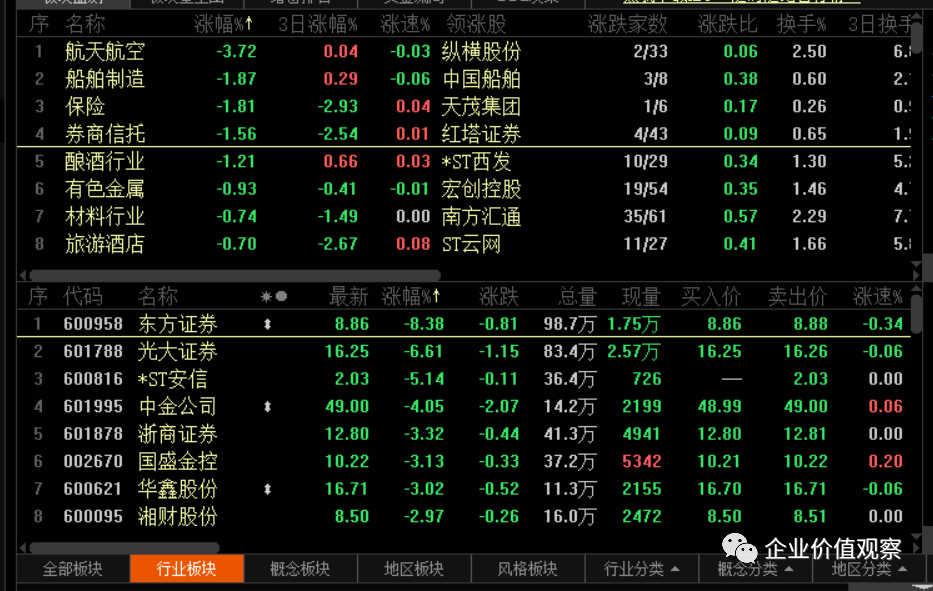Sort stocks by 卖出价 column header
The height and width of the screenshot is (591, 933).
(x=797, y=296)
